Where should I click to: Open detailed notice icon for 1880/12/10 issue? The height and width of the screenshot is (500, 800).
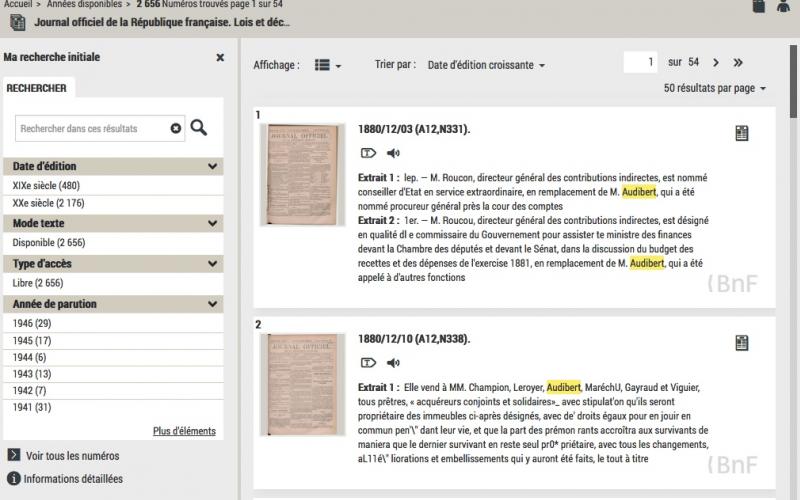click(741, 343)
